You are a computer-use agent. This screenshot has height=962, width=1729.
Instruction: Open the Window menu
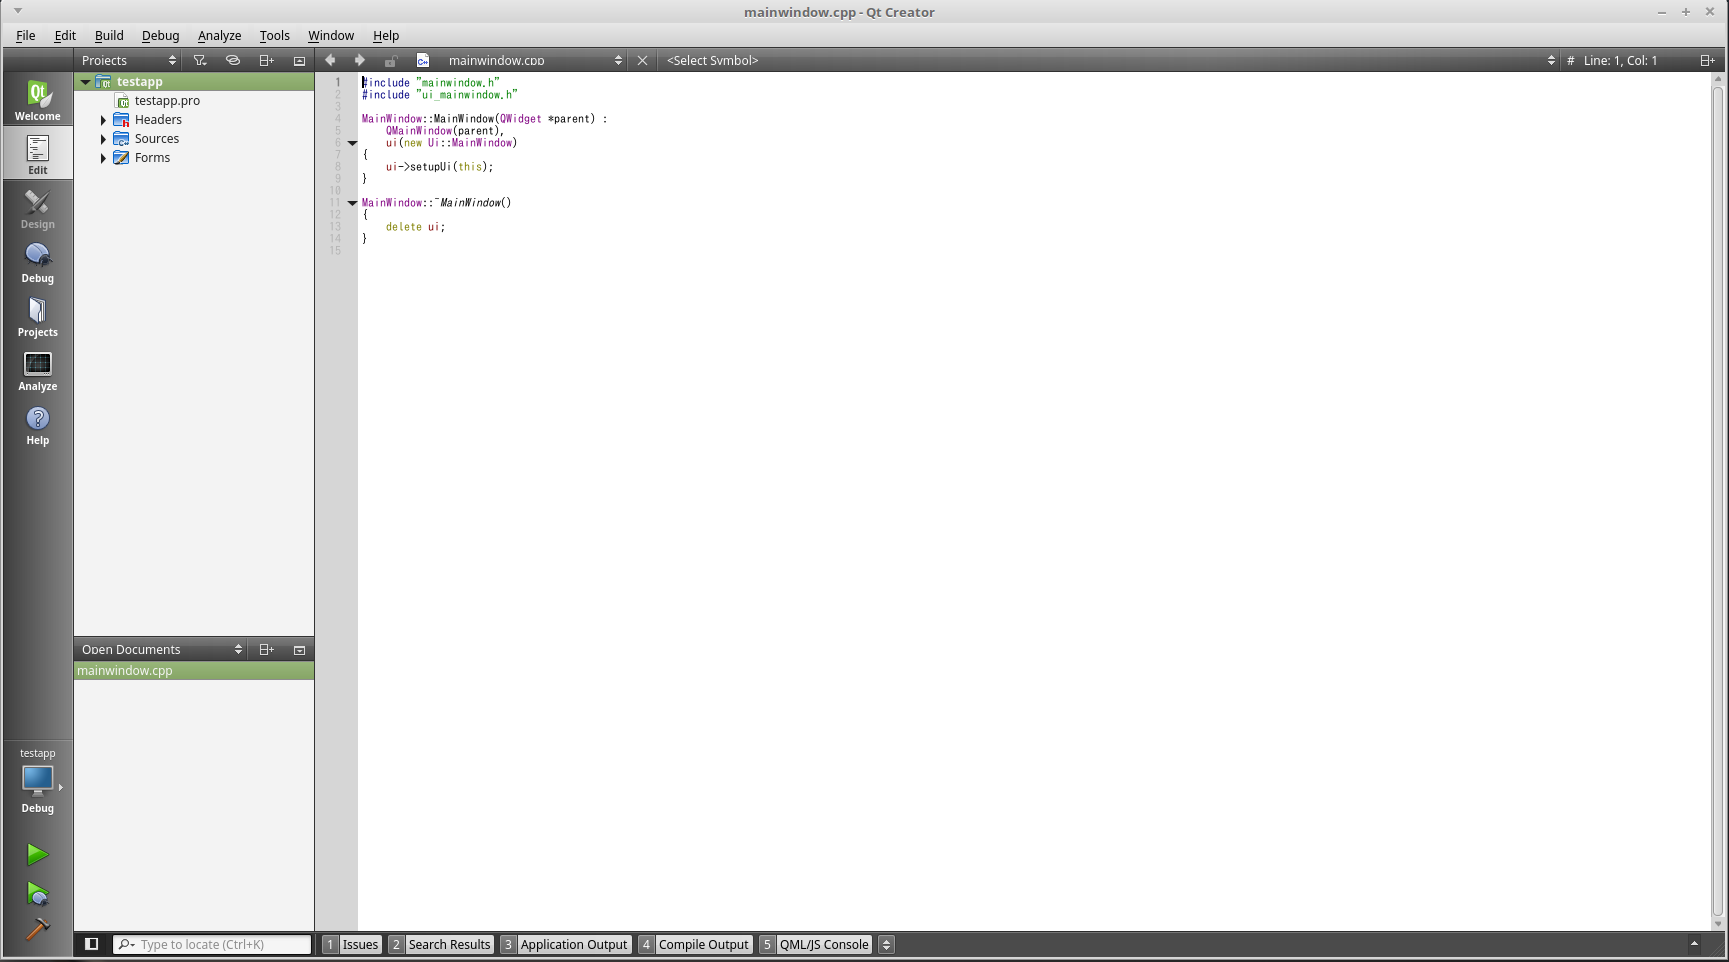tap(331, 35)
